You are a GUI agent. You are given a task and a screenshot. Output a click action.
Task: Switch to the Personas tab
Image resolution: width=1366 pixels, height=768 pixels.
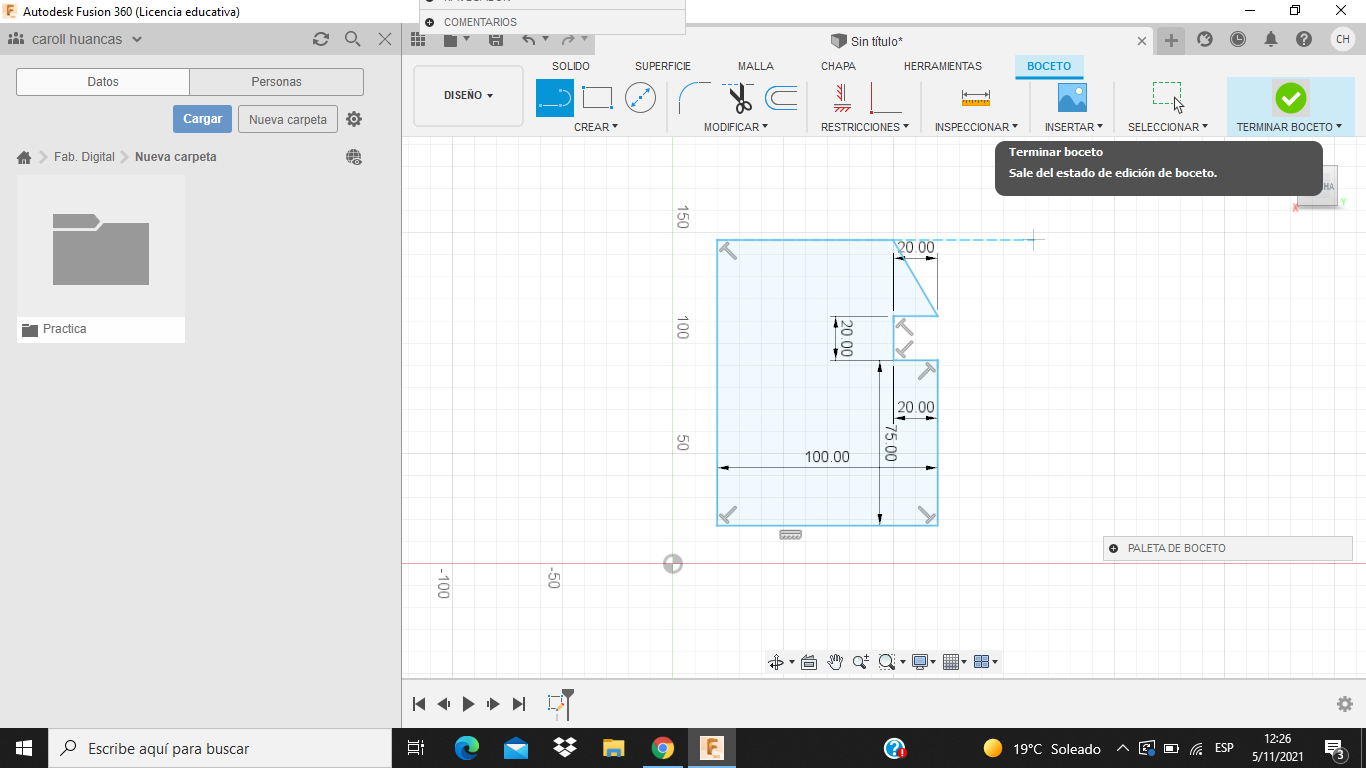coord(277,82)
